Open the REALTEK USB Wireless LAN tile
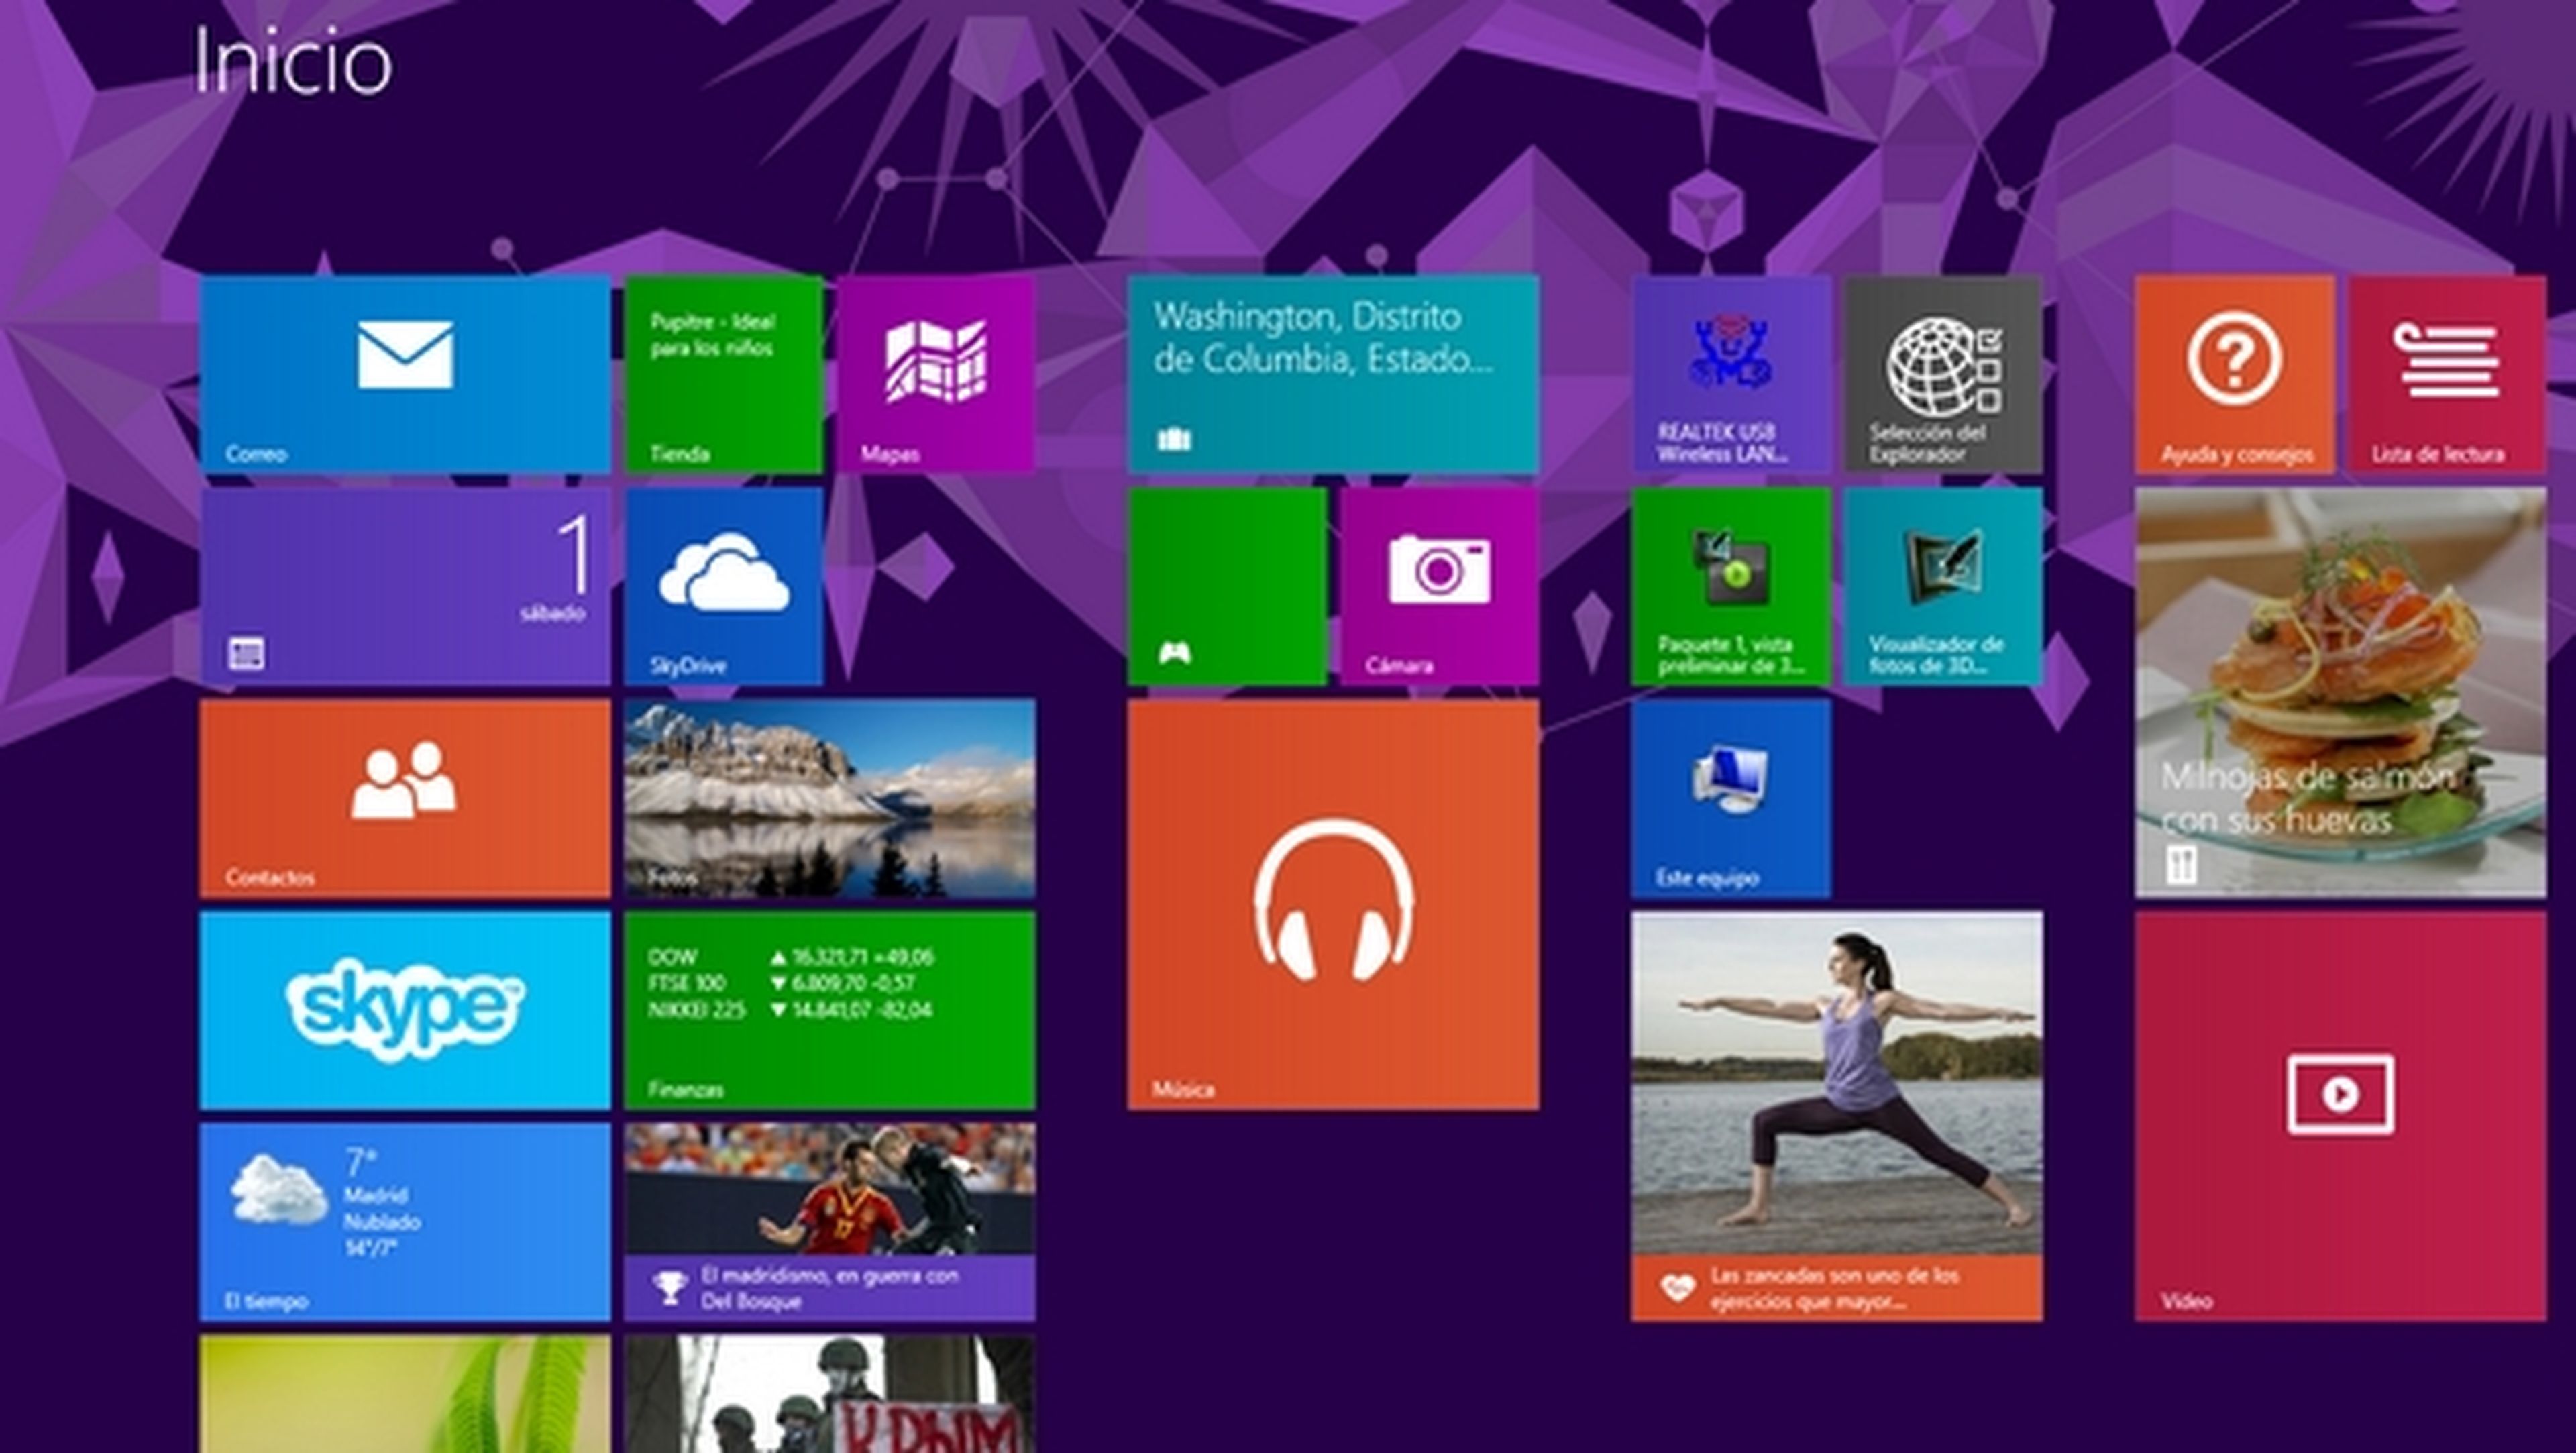The height and width of the screenshot is (1453, 2576). pos(1731,373)
